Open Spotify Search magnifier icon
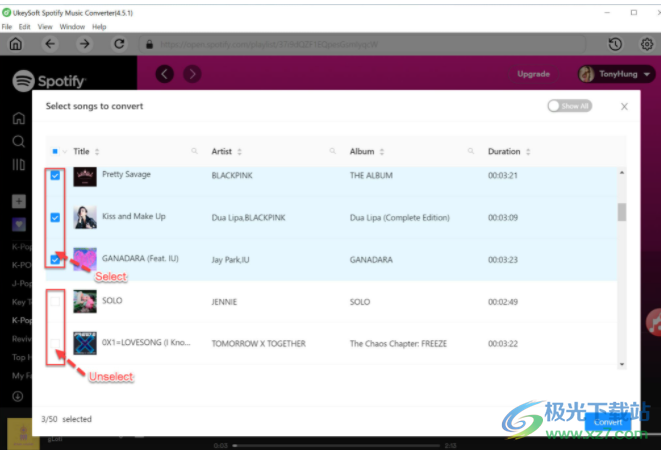661x450 pixels. point(19,141)
